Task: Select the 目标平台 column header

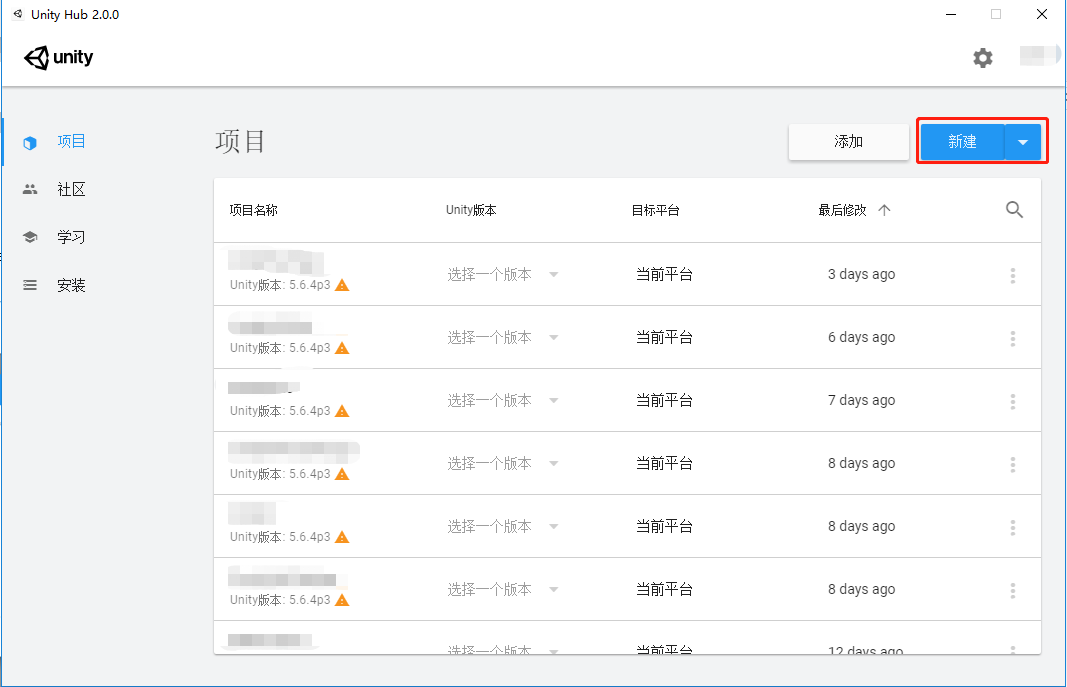Action: pos(654,210)
